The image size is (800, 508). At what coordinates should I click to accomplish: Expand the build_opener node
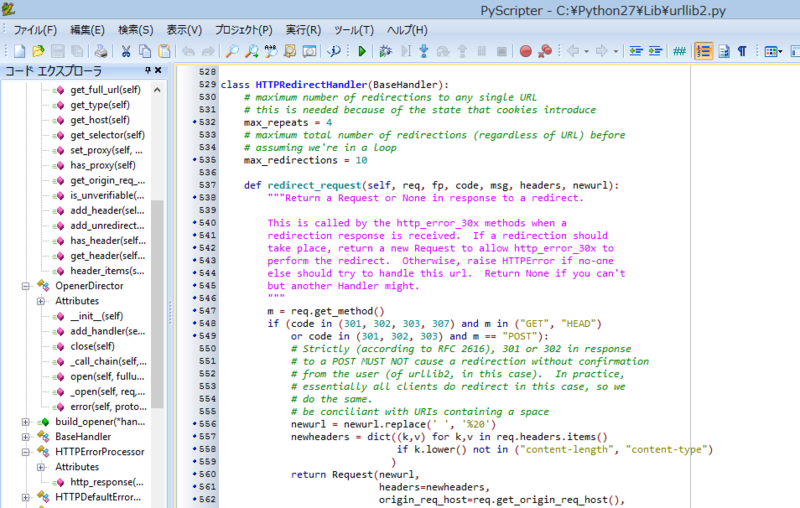tap(26, 422)
